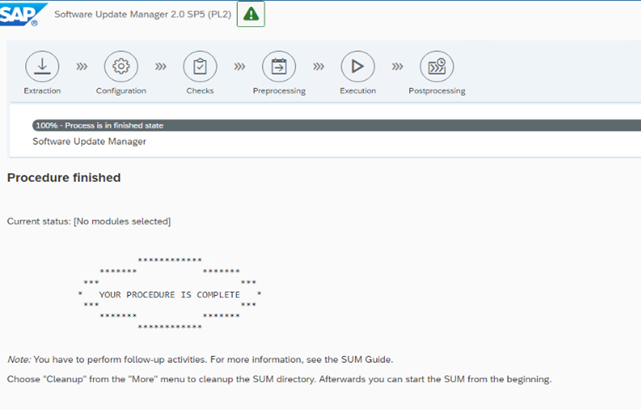The image size is (641, 410).
Task: Click the Software Update Manager text under progress bar
Action: click(x=89, y=141)
